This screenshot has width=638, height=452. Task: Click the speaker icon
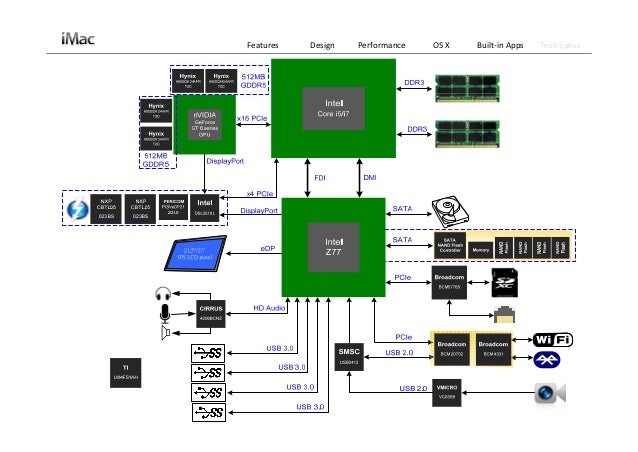point(165,332)
